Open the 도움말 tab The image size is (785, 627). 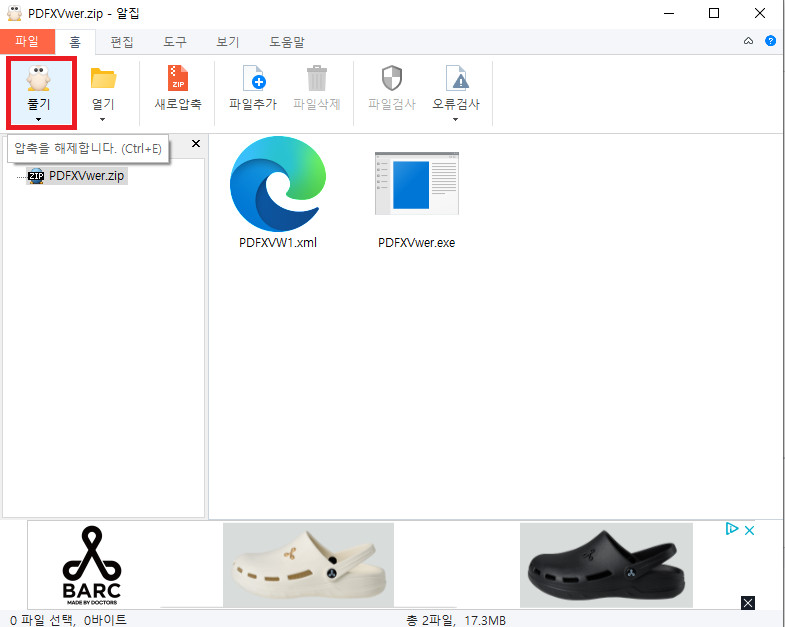287,42
